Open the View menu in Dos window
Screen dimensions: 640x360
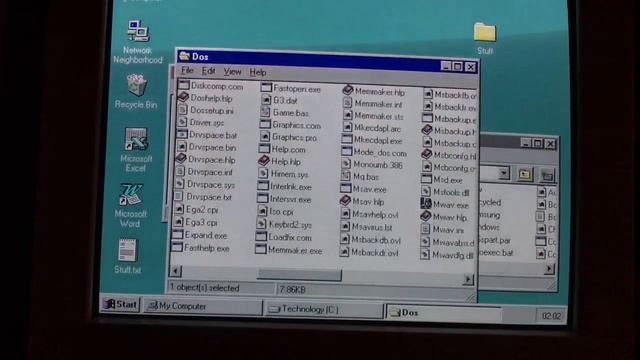point(232,72)
